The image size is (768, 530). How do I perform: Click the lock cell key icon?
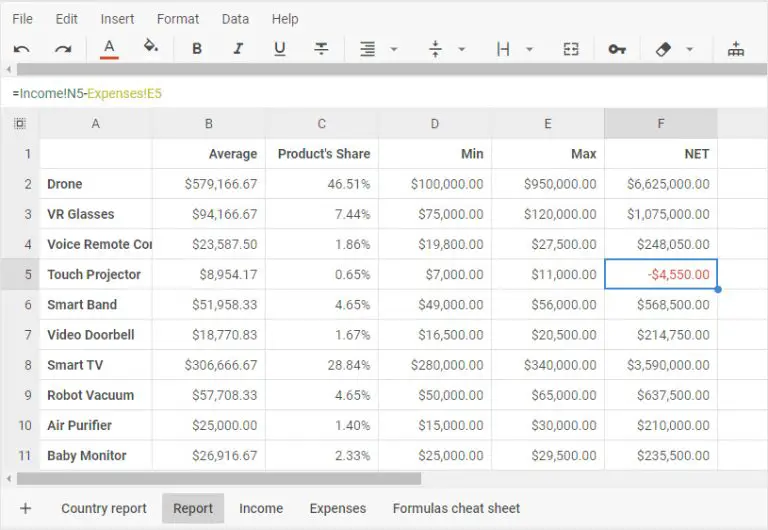coord(617,49)
